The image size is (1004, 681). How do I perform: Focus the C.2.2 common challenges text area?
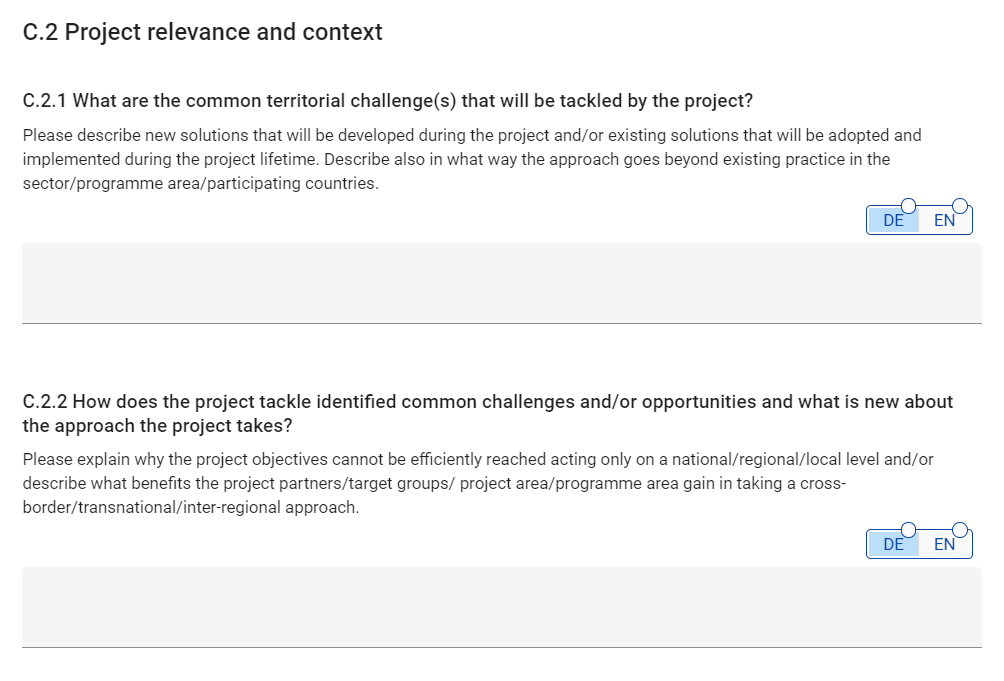tap(501, 607)
